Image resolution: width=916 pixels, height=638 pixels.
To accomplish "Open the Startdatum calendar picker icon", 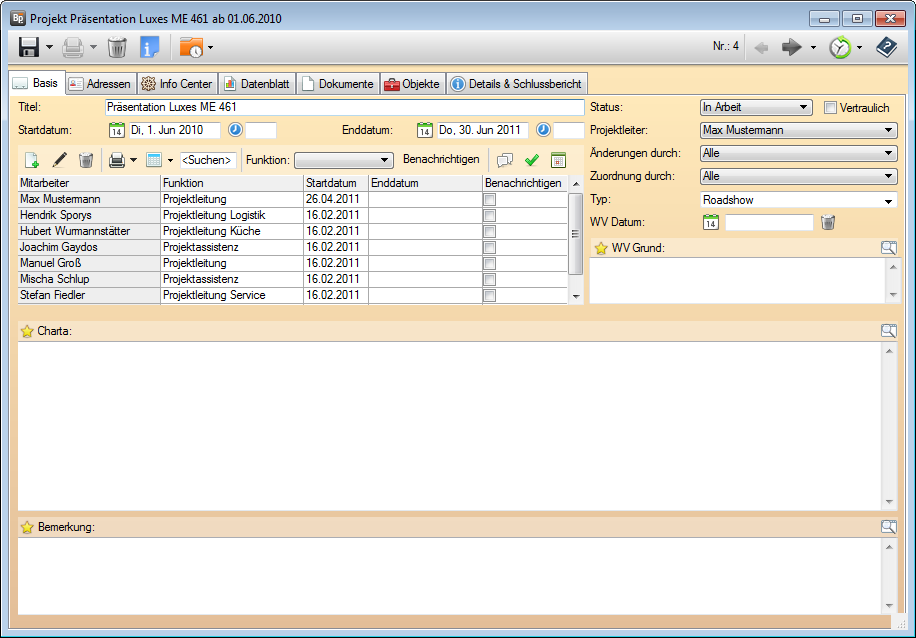I will (116, 130).
